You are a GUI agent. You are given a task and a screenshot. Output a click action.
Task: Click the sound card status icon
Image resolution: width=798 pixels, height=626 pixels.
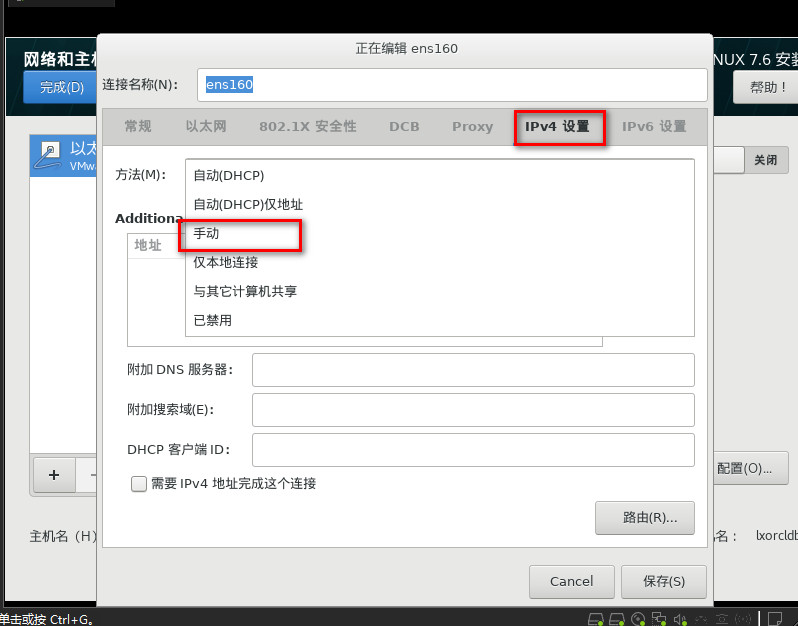pyautogui.click(x=680, y=618)
